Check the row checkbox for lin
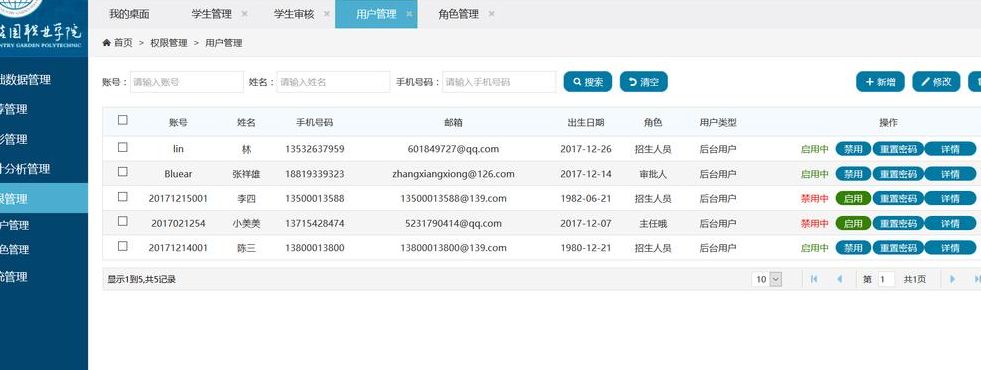 pos(123,147)
